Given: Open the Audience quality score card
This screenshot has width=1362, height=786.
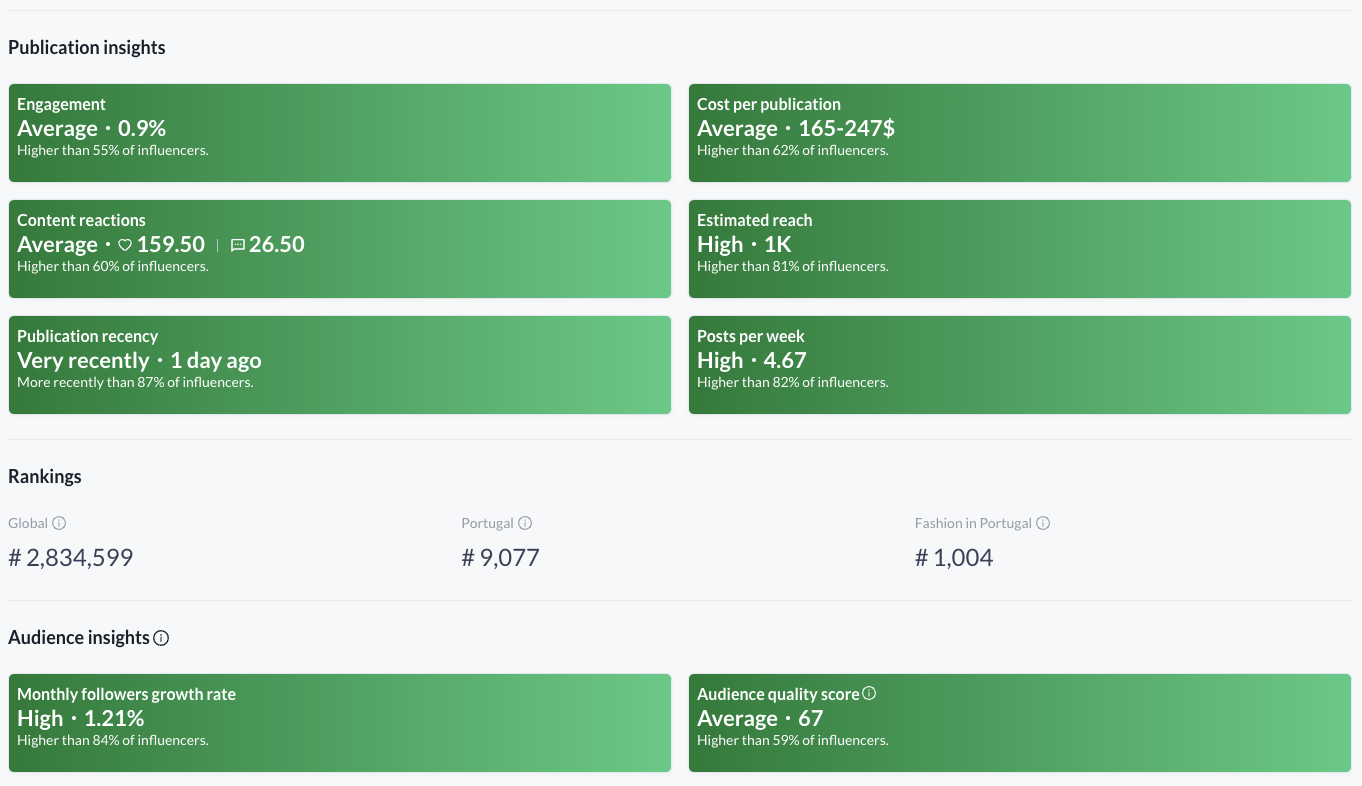Looking at the screenshot, I should point(1020,723).
